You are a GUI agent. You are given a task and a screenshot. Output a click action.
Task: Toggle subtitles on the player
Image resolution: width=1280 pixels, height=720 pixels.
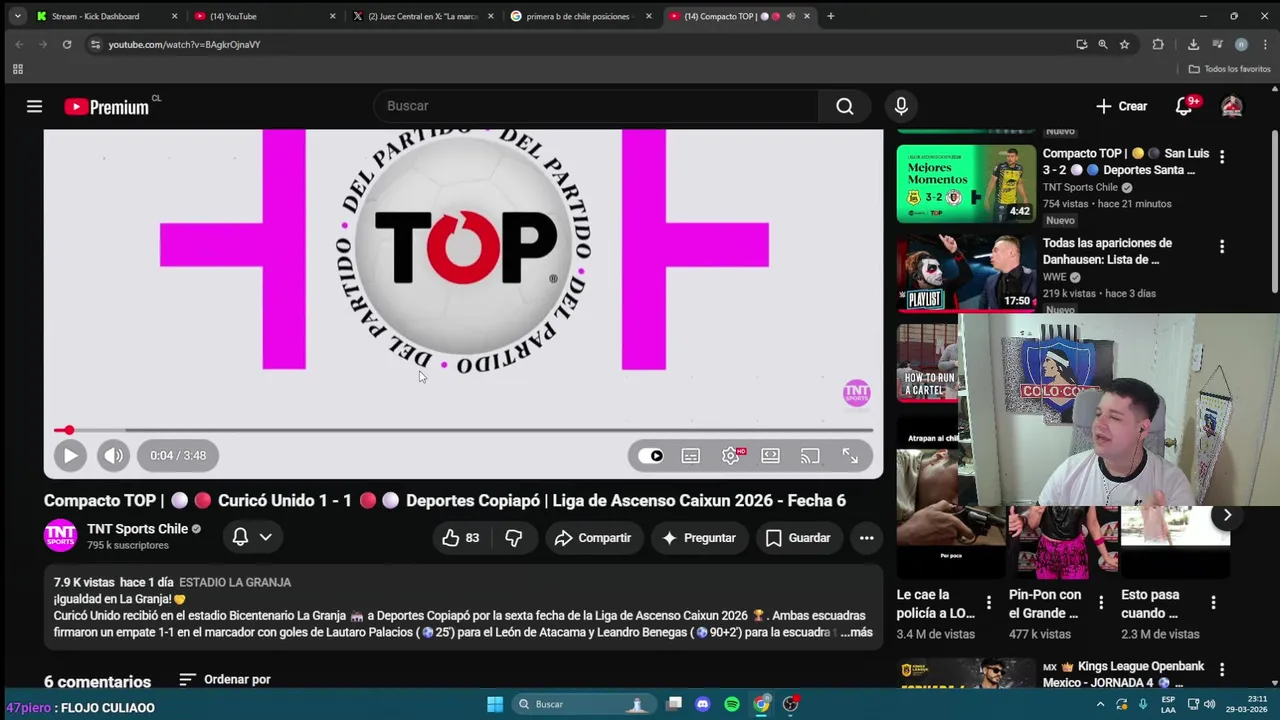[x=691, y=456]
